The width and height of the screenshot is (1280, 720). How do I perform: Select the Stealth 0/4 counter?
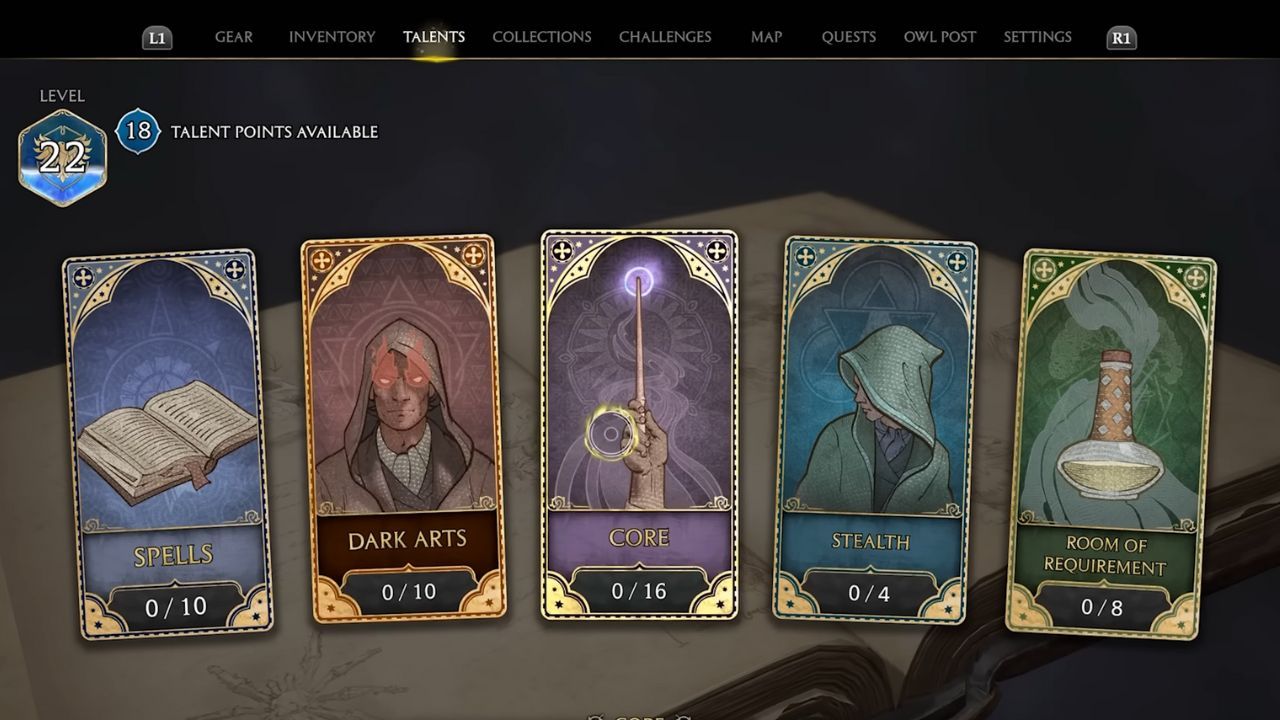tap(868, 593)
